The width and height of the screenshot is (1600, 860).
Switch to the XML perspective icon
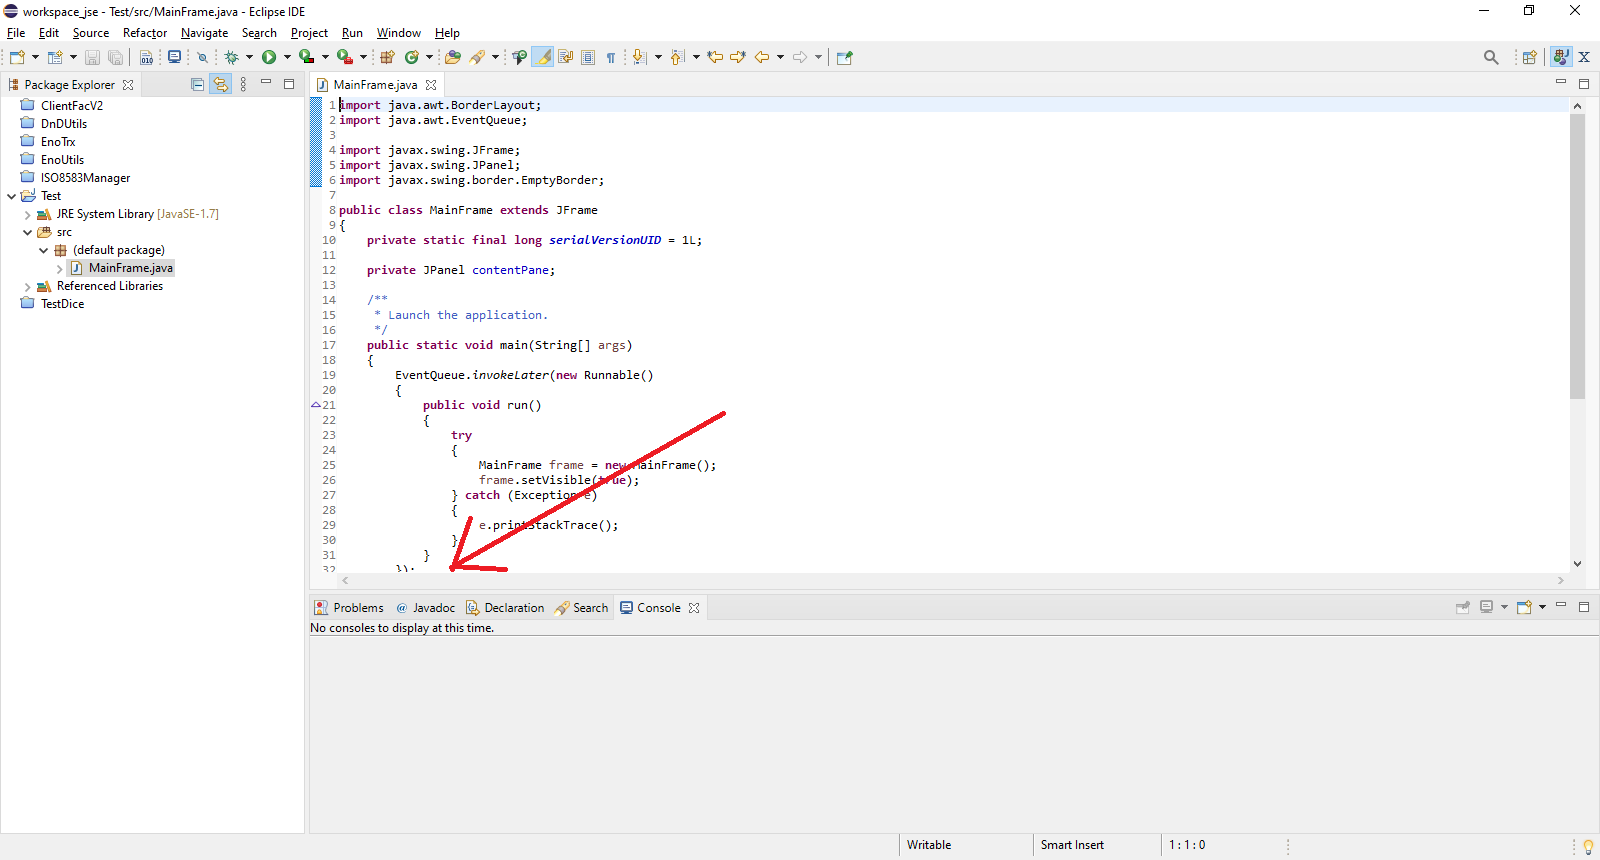(x=1584, y=57)
